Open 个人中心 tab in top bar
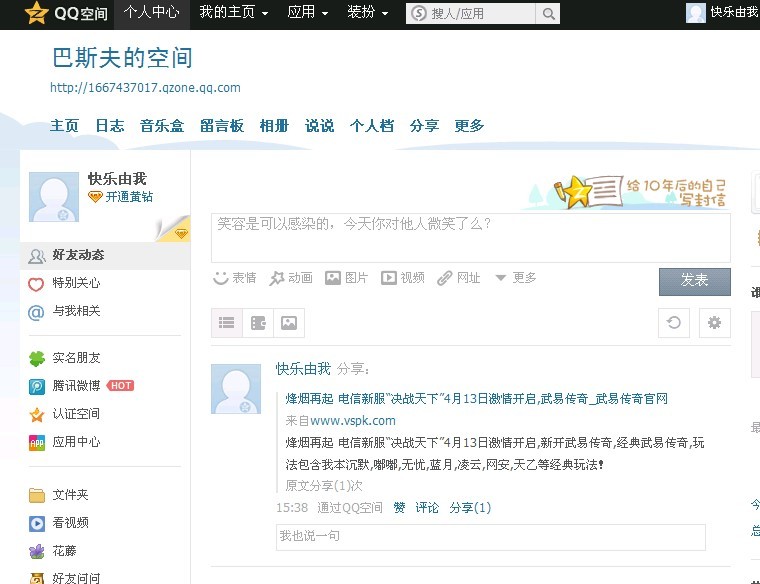This screenshot has height=584, width=760. click(152, 12)
